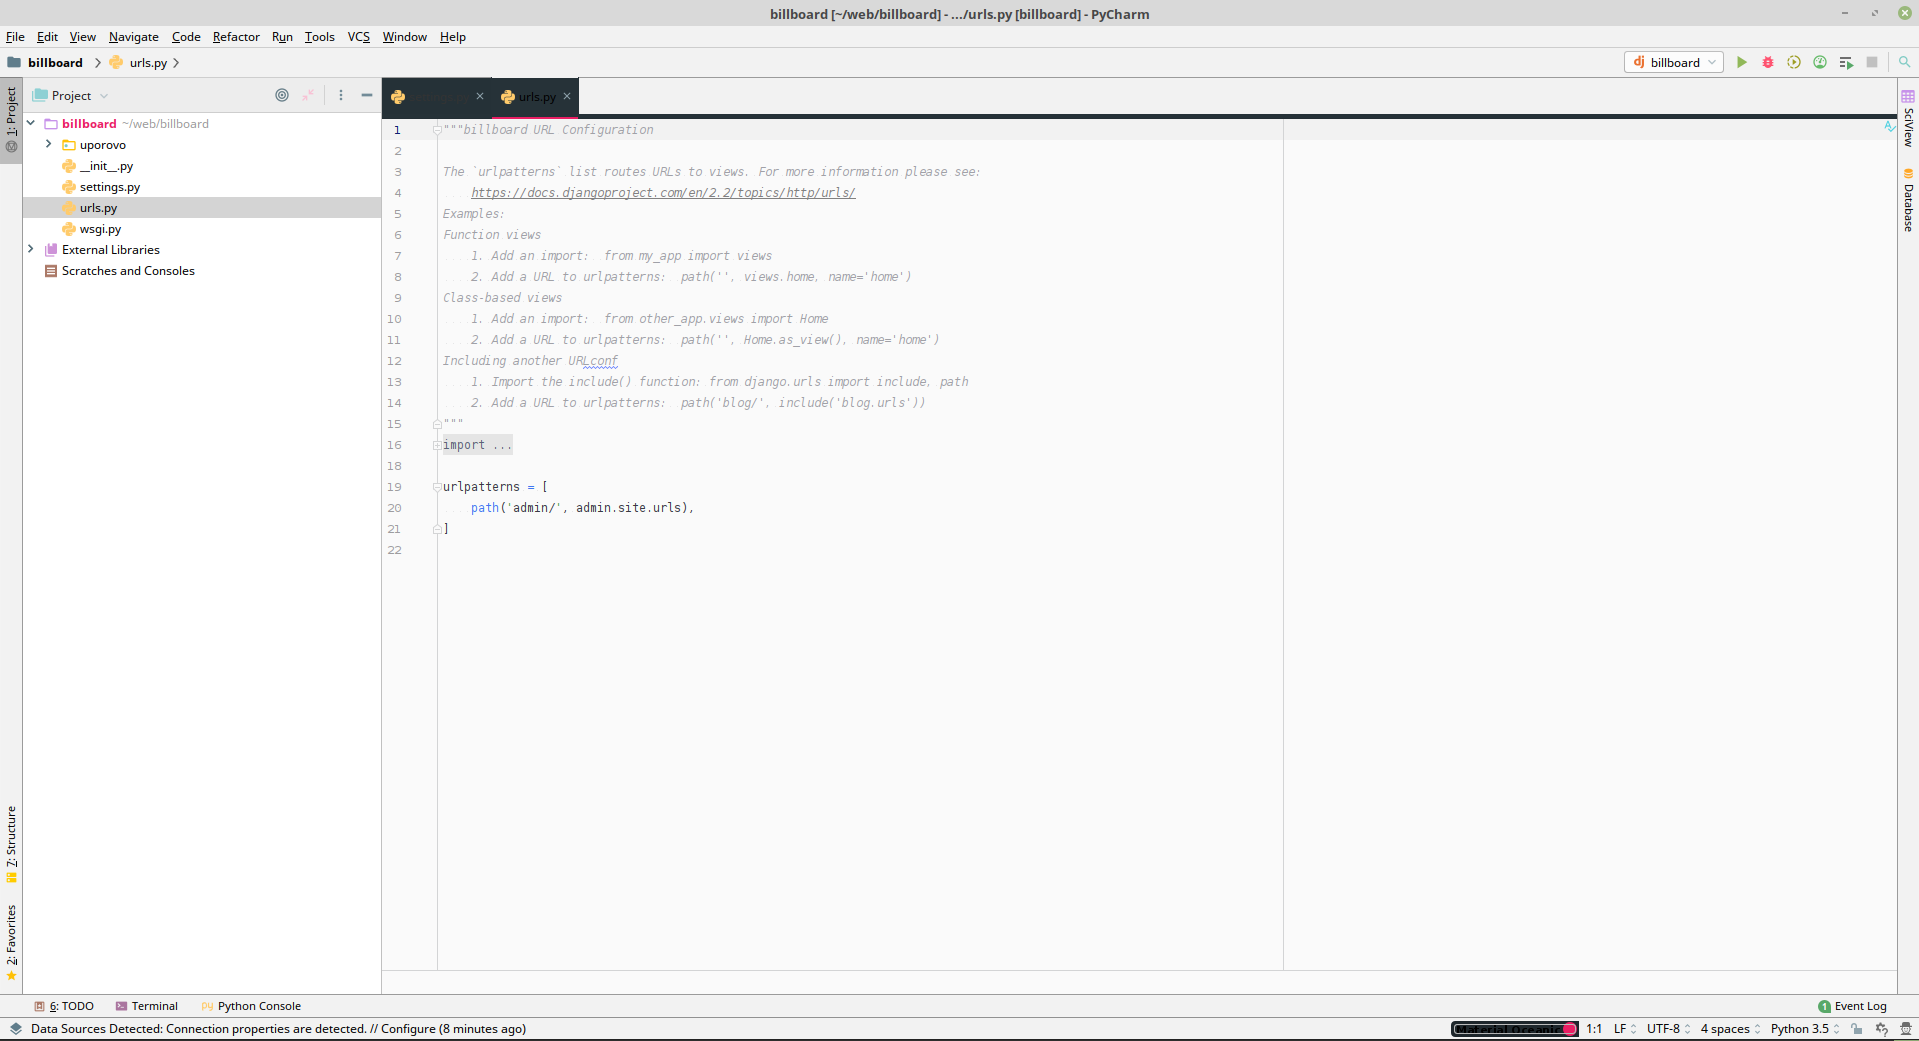This screenshot has width=1919, height=1041.
Task: Open the Help menu
Action: (453, 36)
